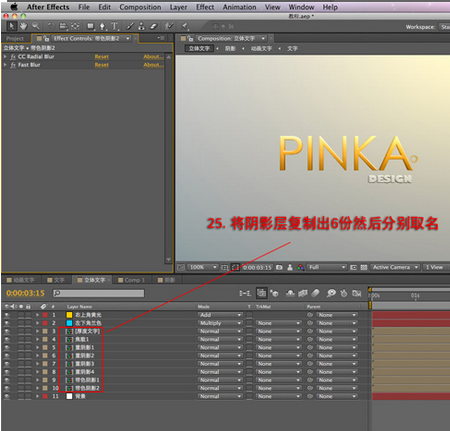Open the blend mode dropdown showing Multiply
This screenshot has width=450, height=431.
220,323
